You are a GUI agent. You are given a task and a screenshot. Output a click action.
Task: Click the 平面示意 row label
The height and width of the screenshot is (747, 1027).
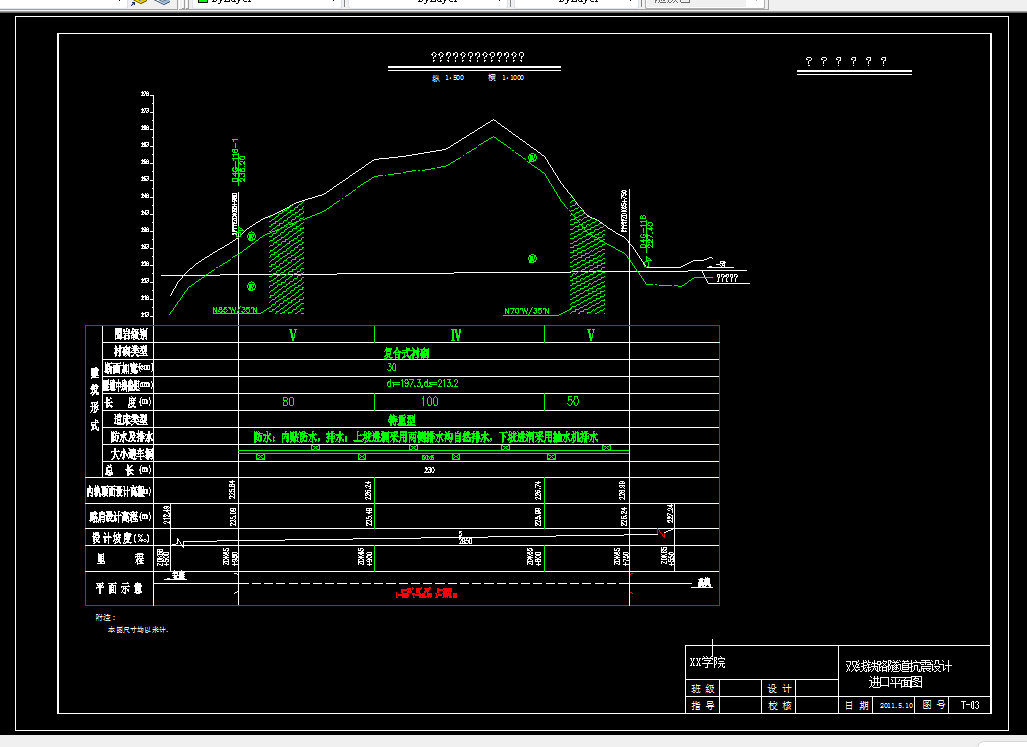click(x=119, y=588)
